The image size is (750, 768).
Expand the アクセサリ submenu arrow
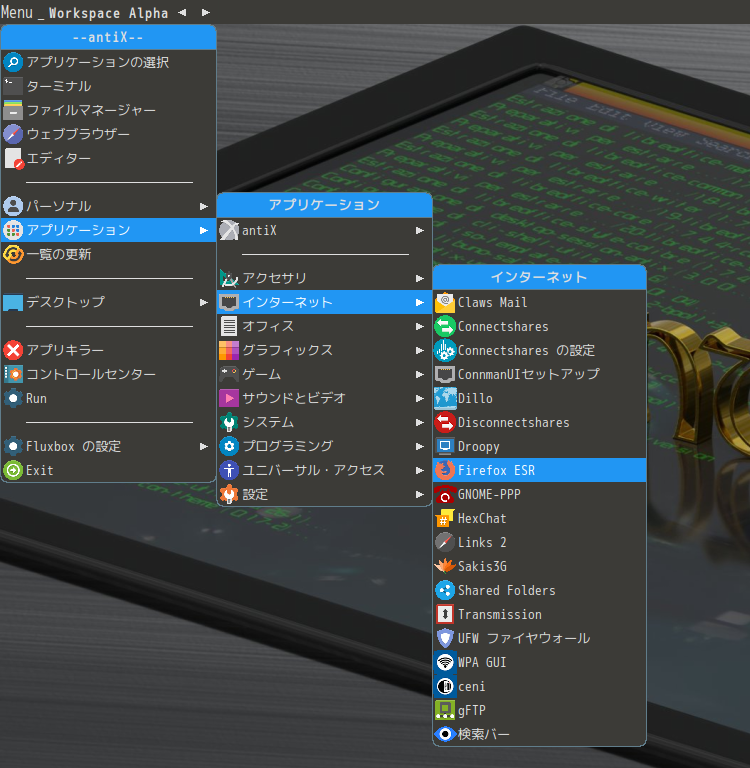(420, 278)
